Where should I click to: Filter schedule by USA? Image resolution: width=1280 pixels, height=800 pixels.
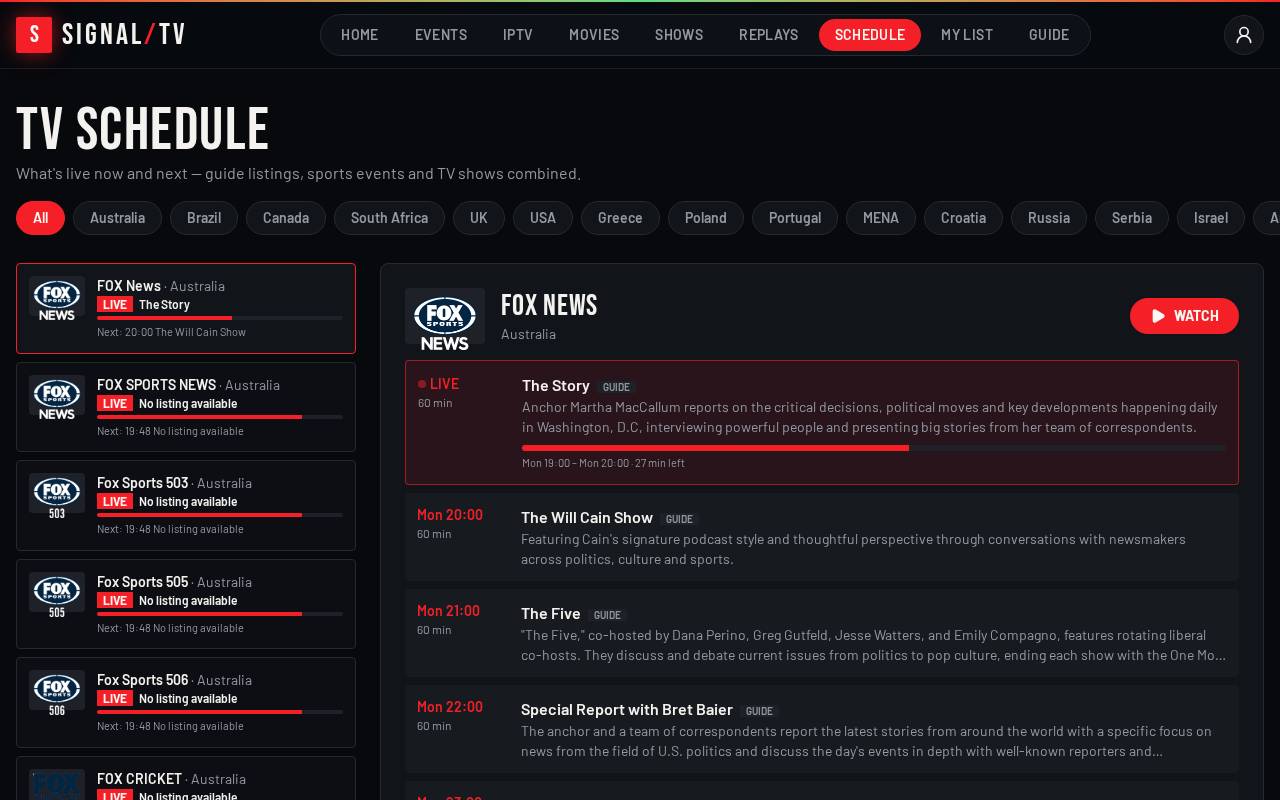543,218
